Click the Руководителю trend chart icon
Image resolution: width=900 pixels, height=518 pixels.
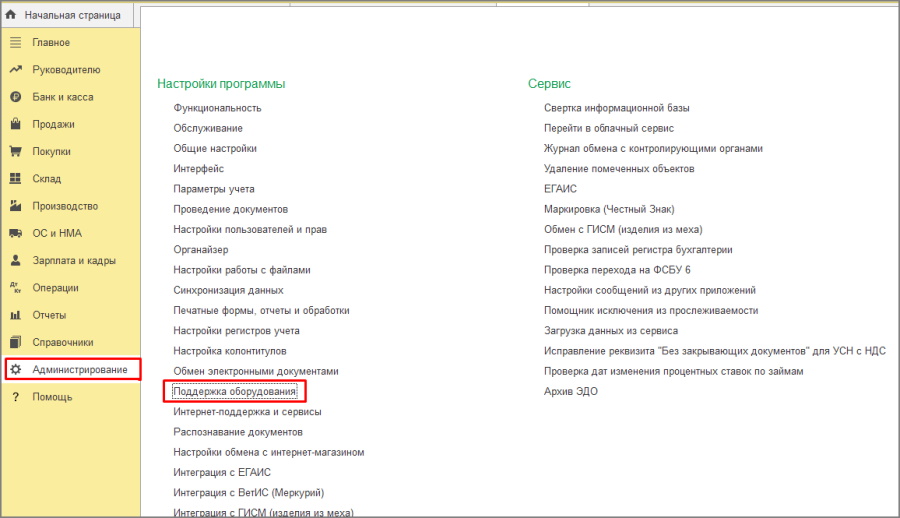[x=15, y=69]
